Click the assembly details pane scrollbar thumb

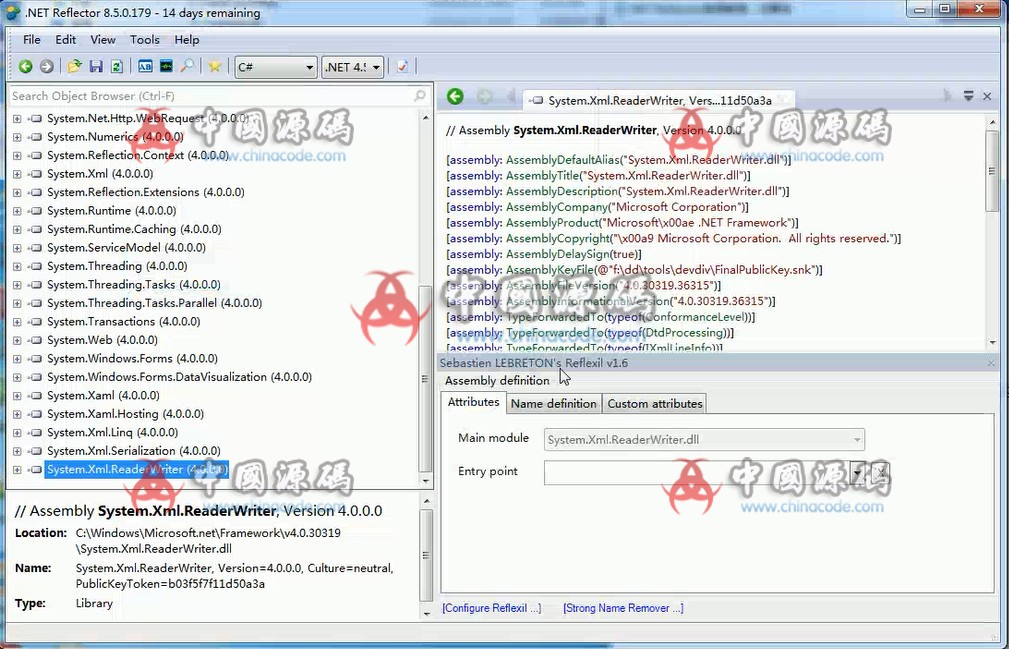[425, 555]
